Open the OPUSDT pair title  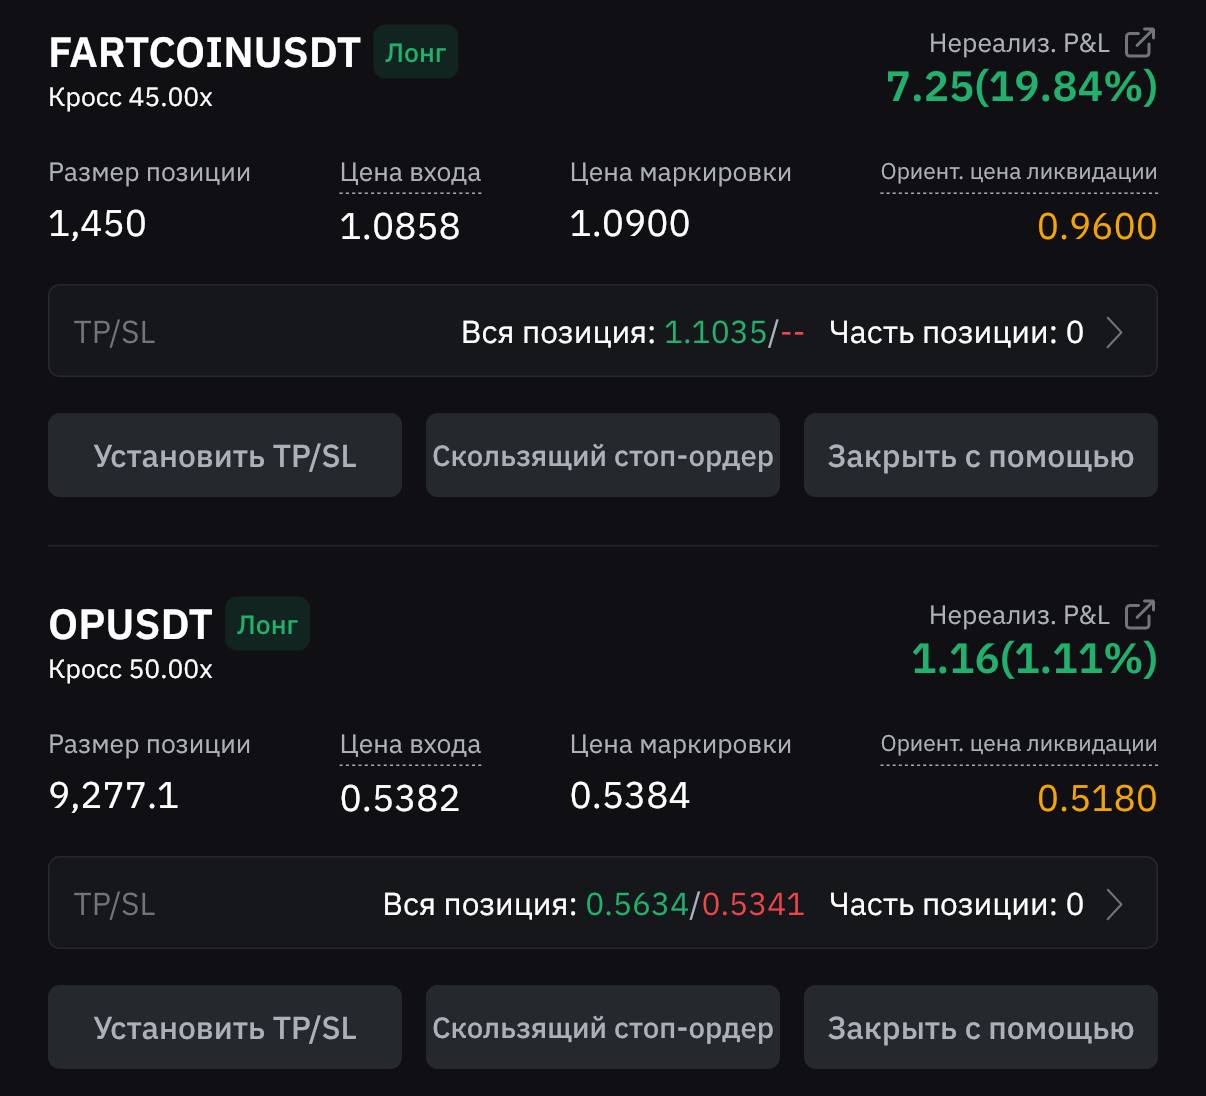(130, 625)
